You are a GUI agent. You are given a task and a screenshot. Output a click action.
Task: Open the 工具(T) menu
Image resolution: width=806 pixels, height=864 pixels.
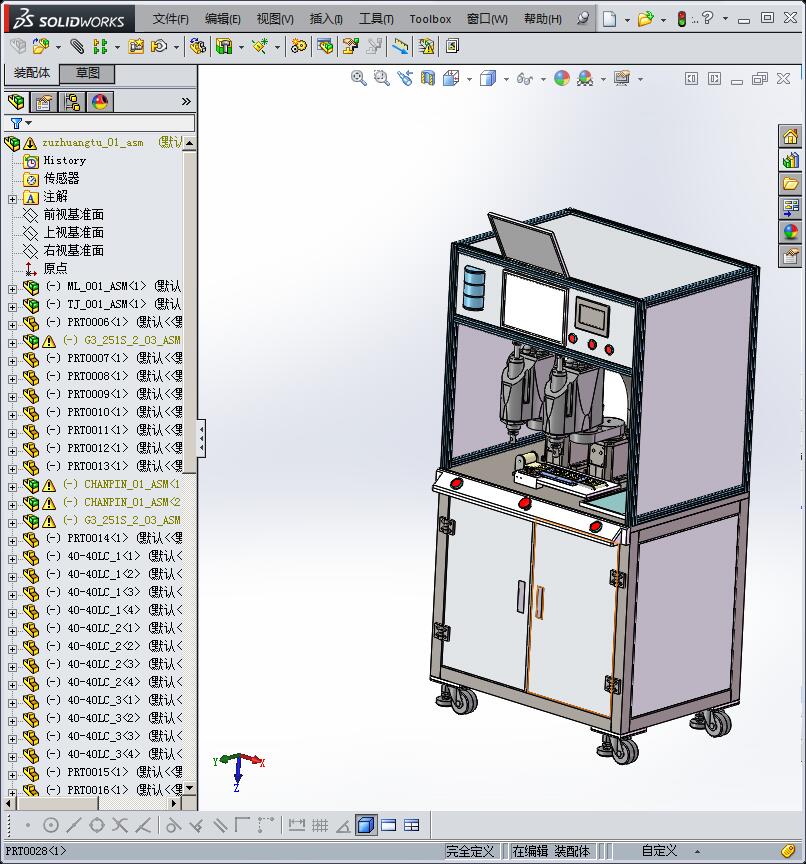point(376,19)
